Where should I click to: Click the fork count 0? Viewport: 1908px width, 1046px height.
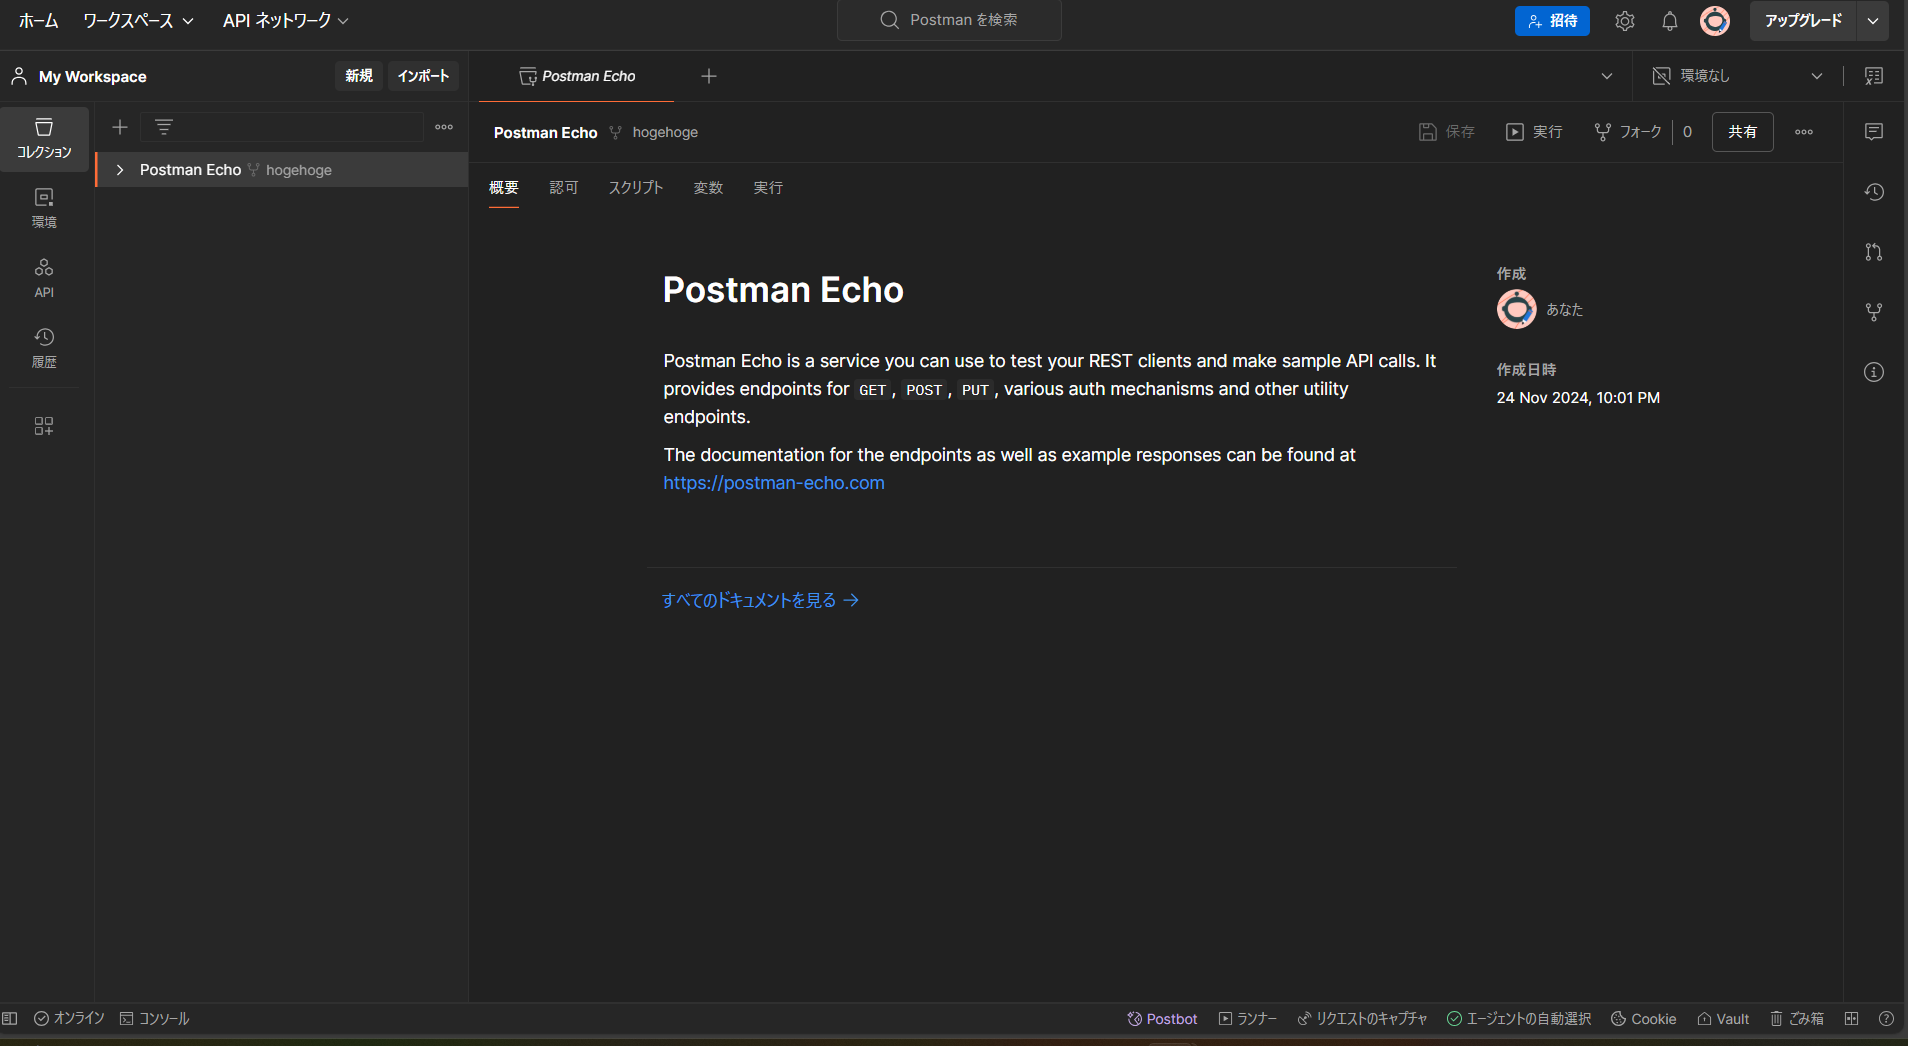[x=1687, y=132]
